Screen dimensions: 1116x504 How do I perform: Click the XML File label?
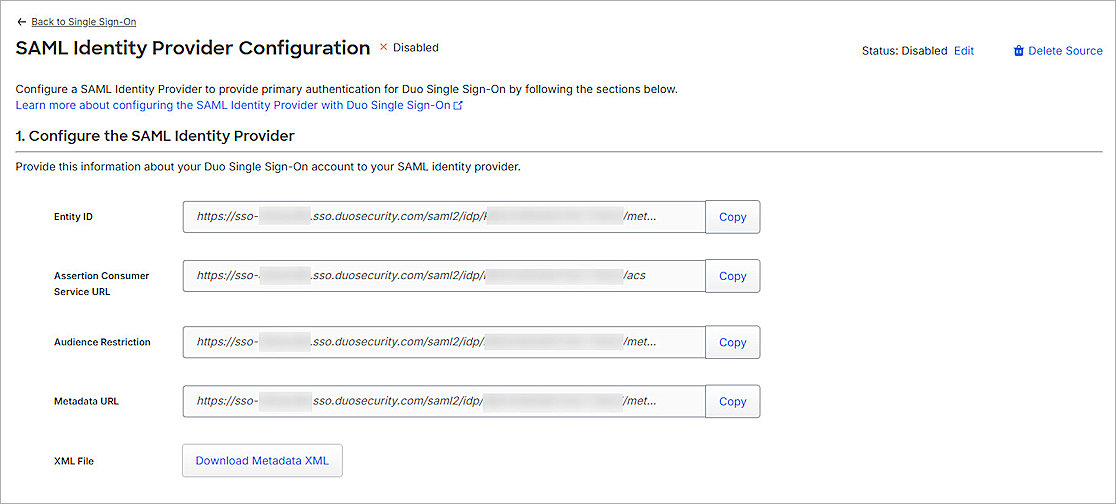[74, 461]
